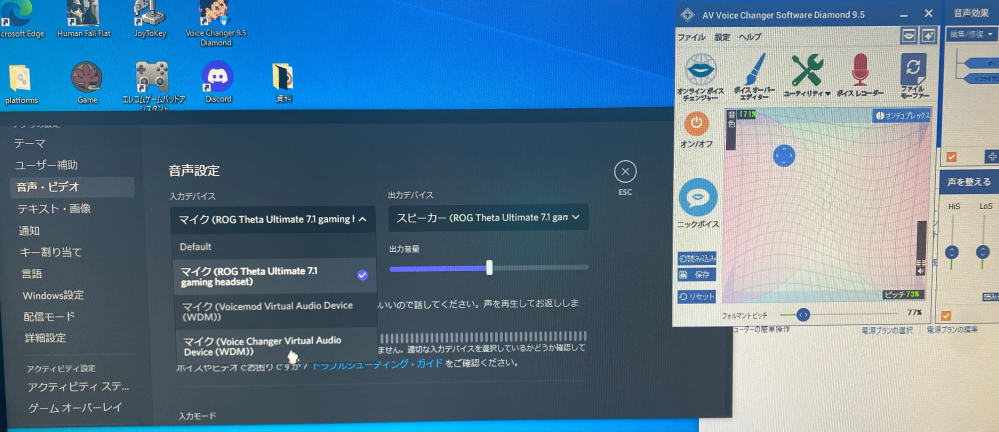Adjust the 出力音量 output volume slider
This screenshot has width=999, height=432.
(489, 268)
